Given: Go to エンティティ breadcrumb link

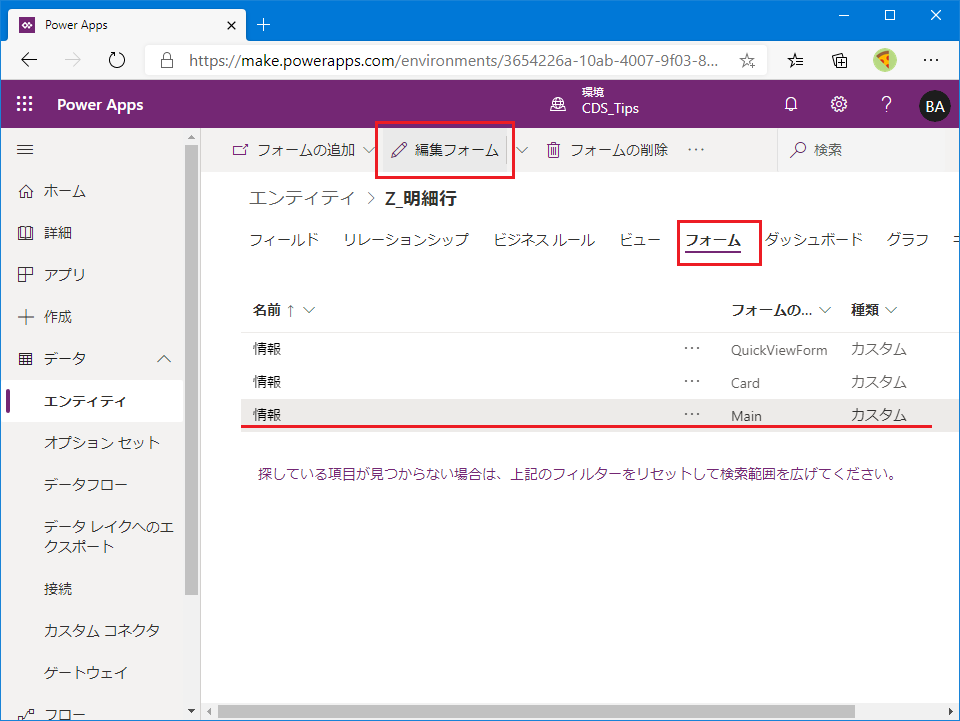Looking at the screenshot, I should coord(302,198).
